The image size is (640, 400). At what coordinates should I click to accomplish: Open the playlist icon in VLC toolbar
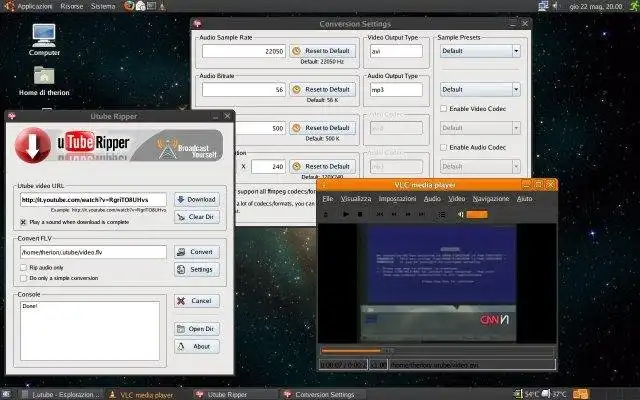442,214
